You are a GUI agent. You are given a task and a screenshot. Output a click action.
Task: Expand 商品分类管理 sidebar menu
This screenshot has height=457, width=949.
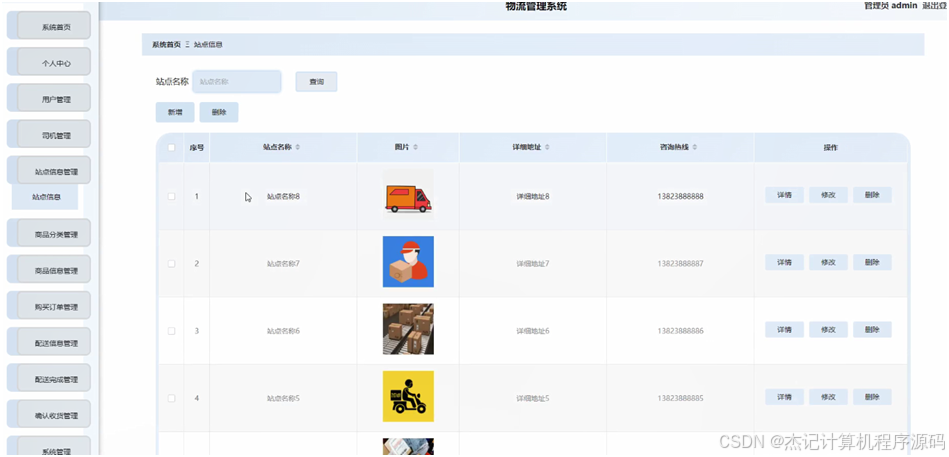49,234
